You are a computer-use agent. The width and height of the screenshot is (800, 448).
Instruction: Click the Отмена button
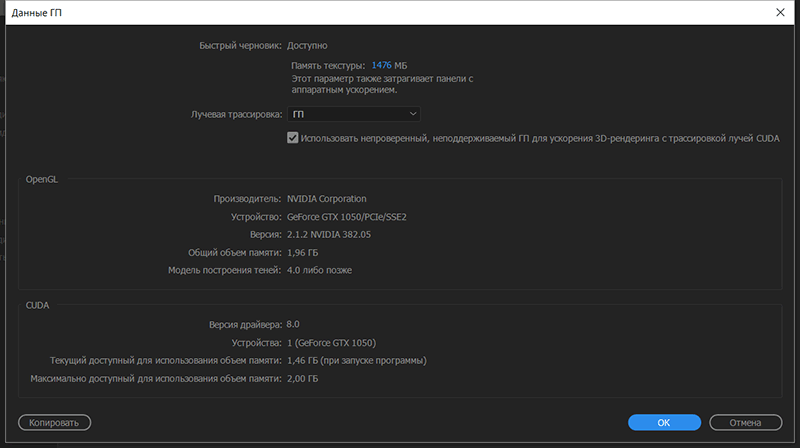(745, 422)
